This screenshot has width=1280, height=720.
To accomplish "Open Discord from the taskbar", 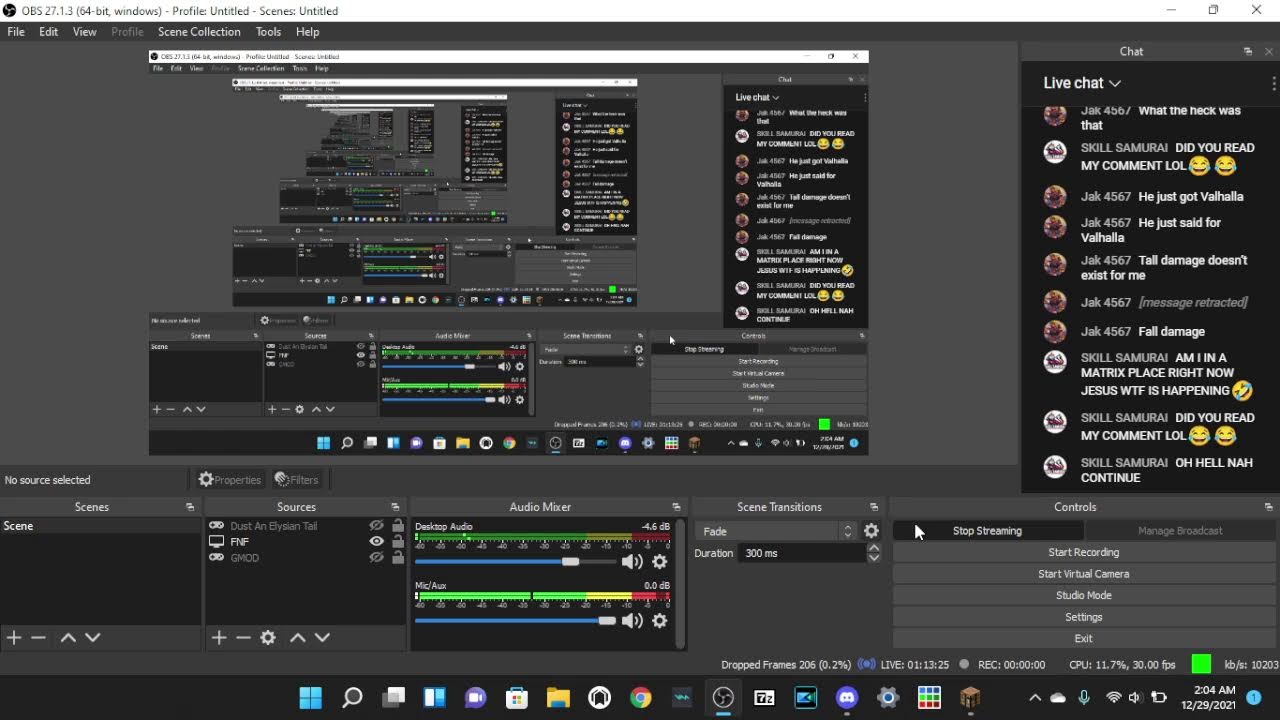I will [847, 697].
